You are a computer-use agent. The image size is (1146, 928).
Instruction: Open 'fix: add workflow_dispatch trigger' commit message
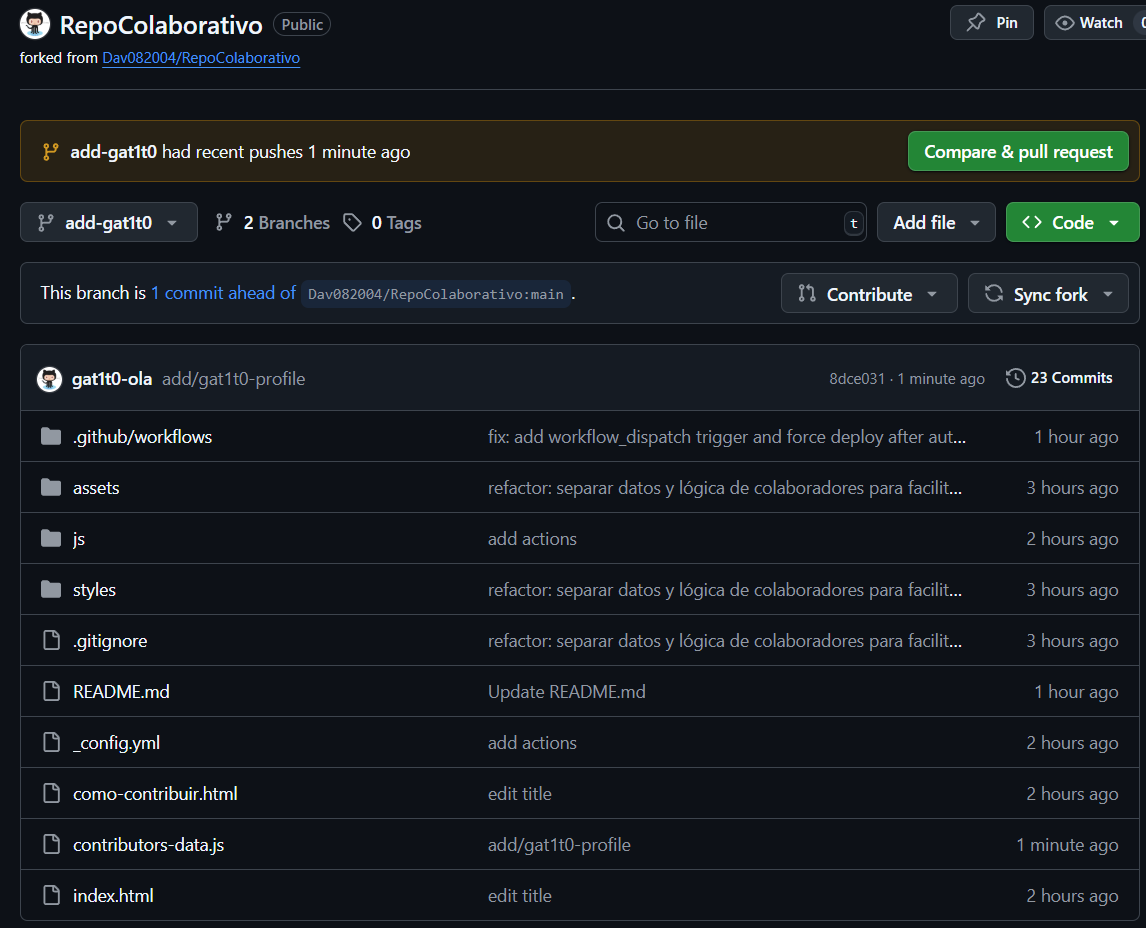pyautogui.click(x=727, y=436)
